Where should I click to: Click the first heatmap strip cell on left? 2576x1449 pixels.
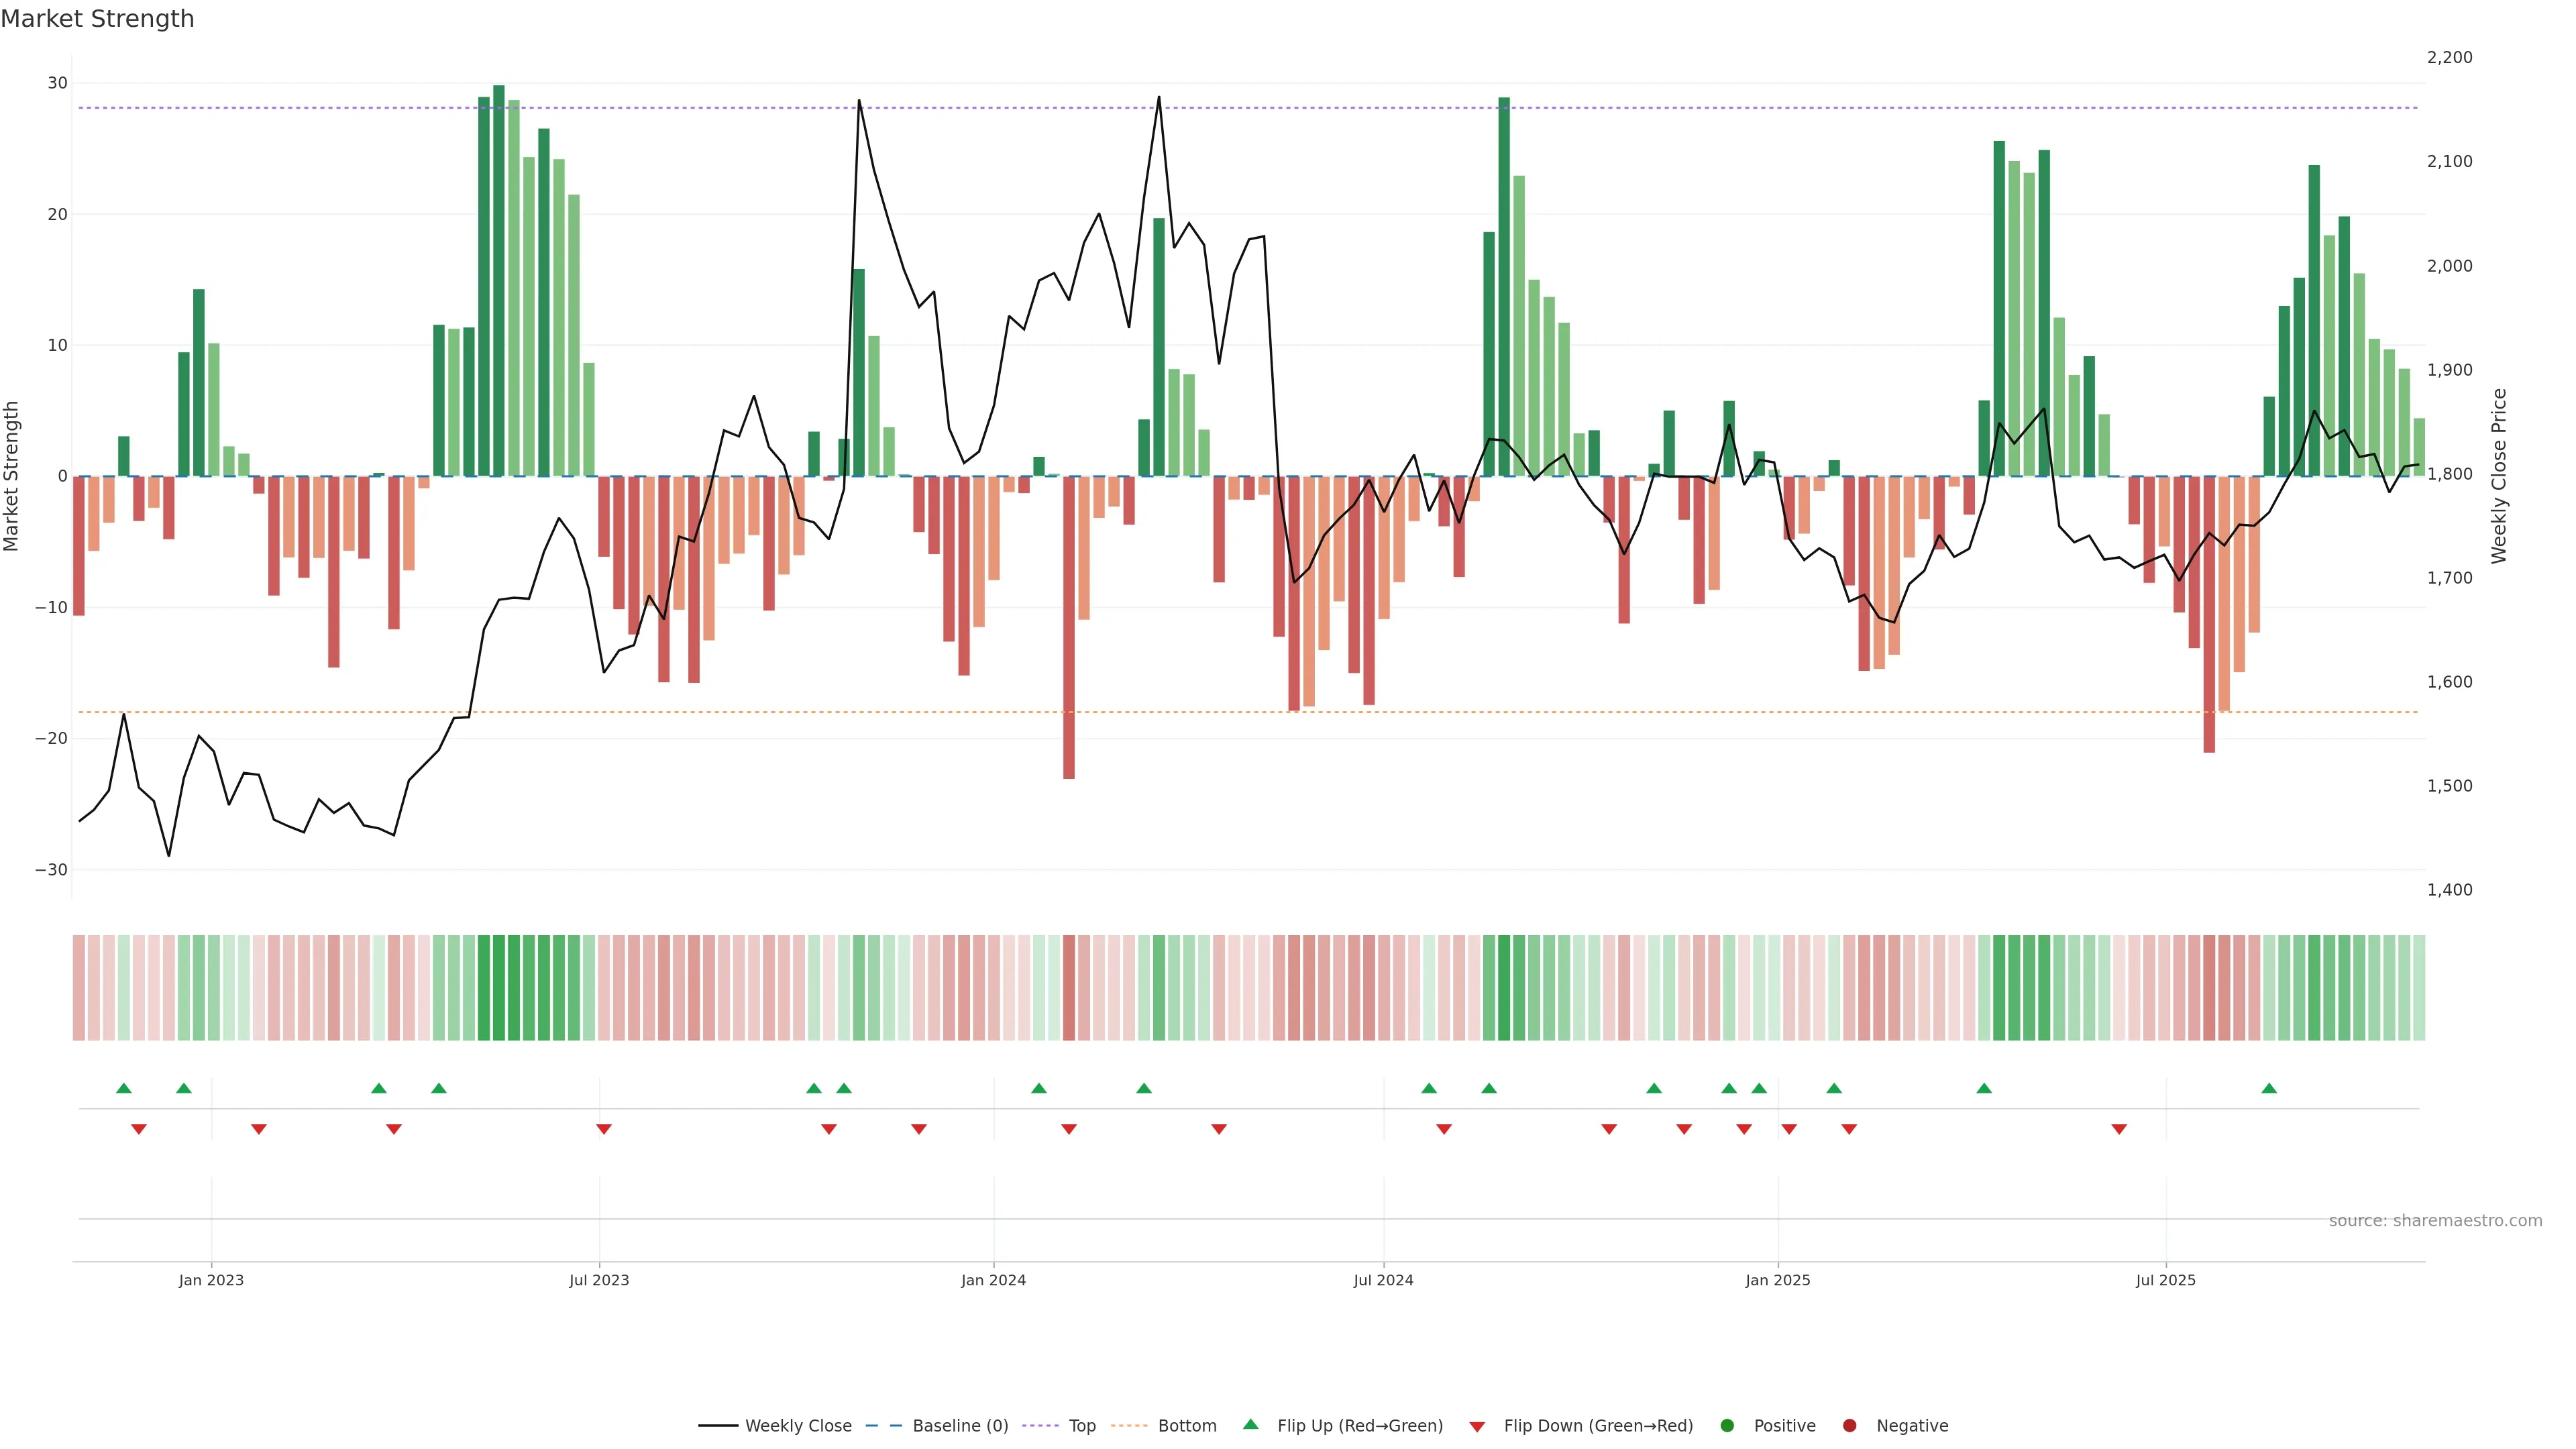coord(79,987)
